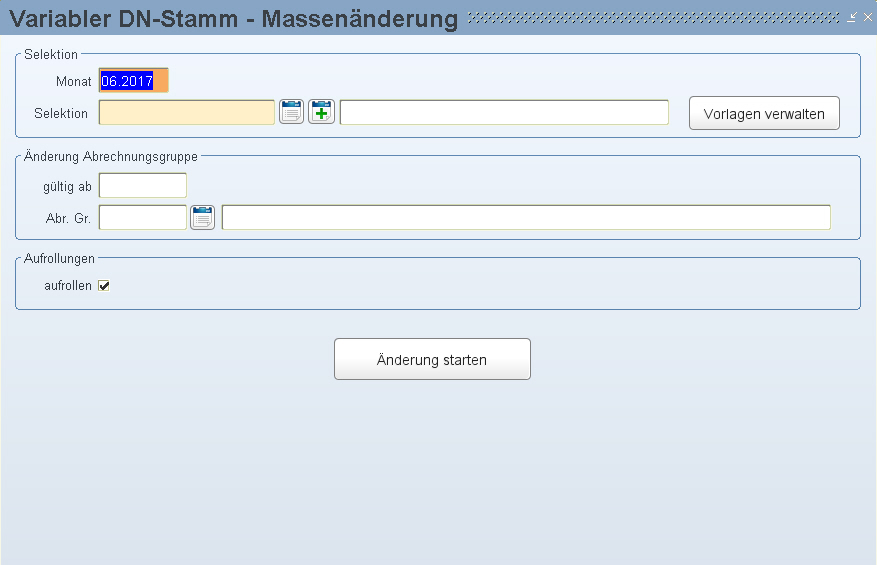Image resolution: width=877 pixels, height=565 pixels.
Task: Click the aufrollen label text
Action: pyautogui.click(x=68, y=286)
